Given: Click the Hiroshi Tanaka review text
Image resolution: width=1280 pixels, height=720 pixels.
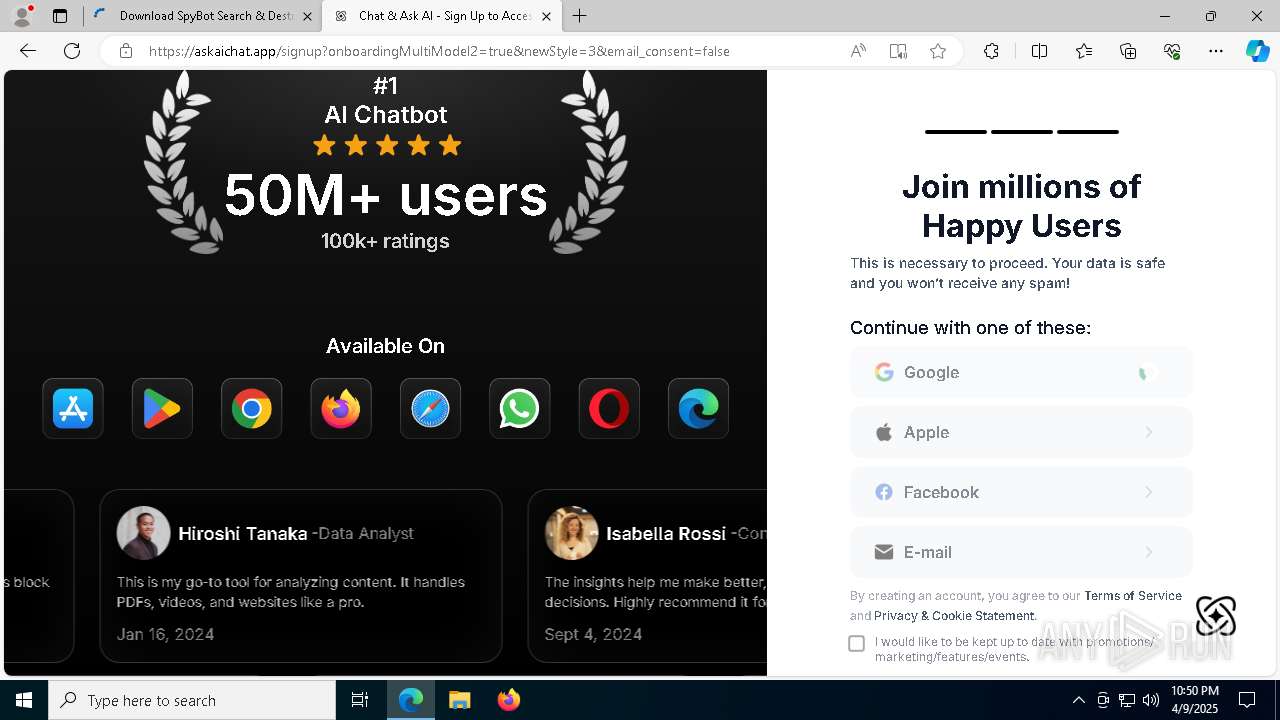Looking at the screenshot, I should (291, 592).
